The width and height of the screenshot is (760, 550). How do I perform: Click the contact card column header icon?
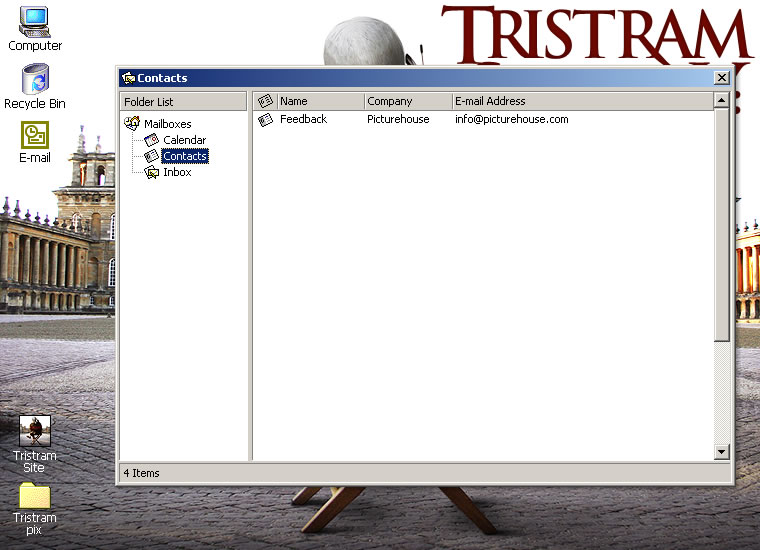[x=265, y=101]
